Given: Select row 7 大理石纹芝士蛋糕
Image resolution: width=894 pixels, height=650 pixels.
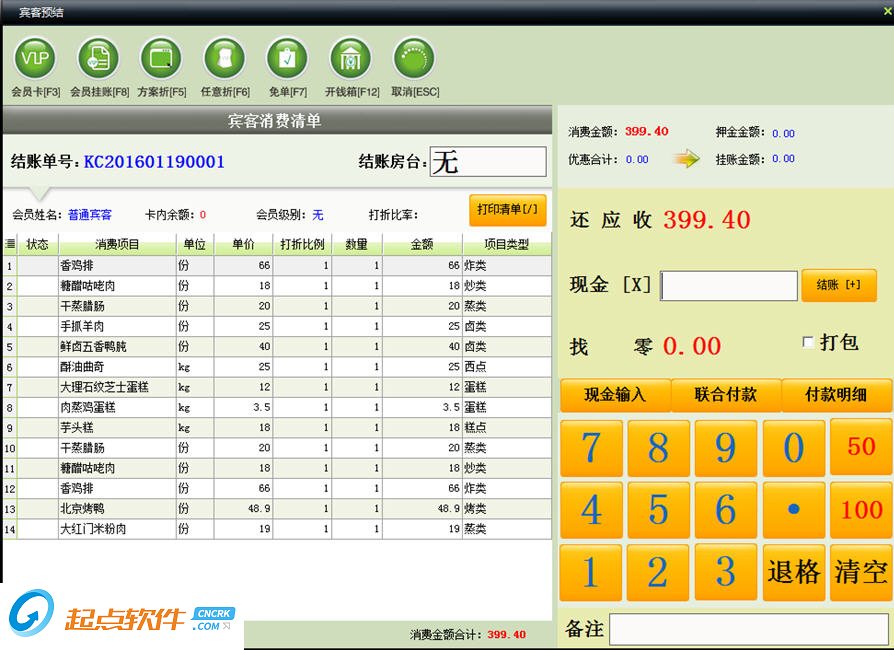Looking at the screenshot, I should pos(277,387).
